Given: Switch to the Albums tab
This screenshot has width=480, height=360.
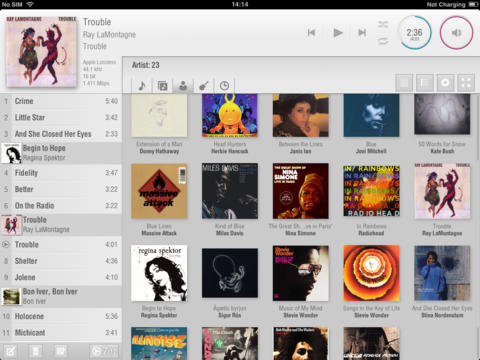Looking at the screenshot, I should click(162, 86).
